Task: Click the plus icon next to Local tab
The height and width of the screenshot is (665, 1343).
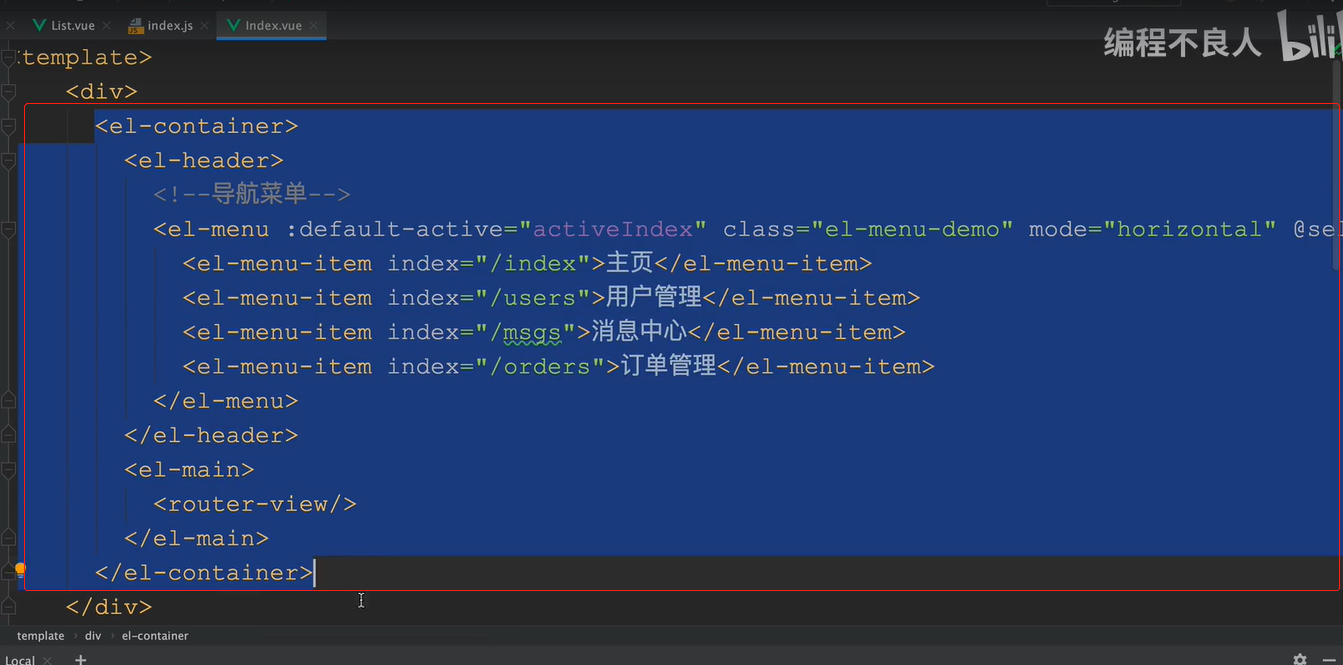Action: pyautogui.click(x=80, y=659)
